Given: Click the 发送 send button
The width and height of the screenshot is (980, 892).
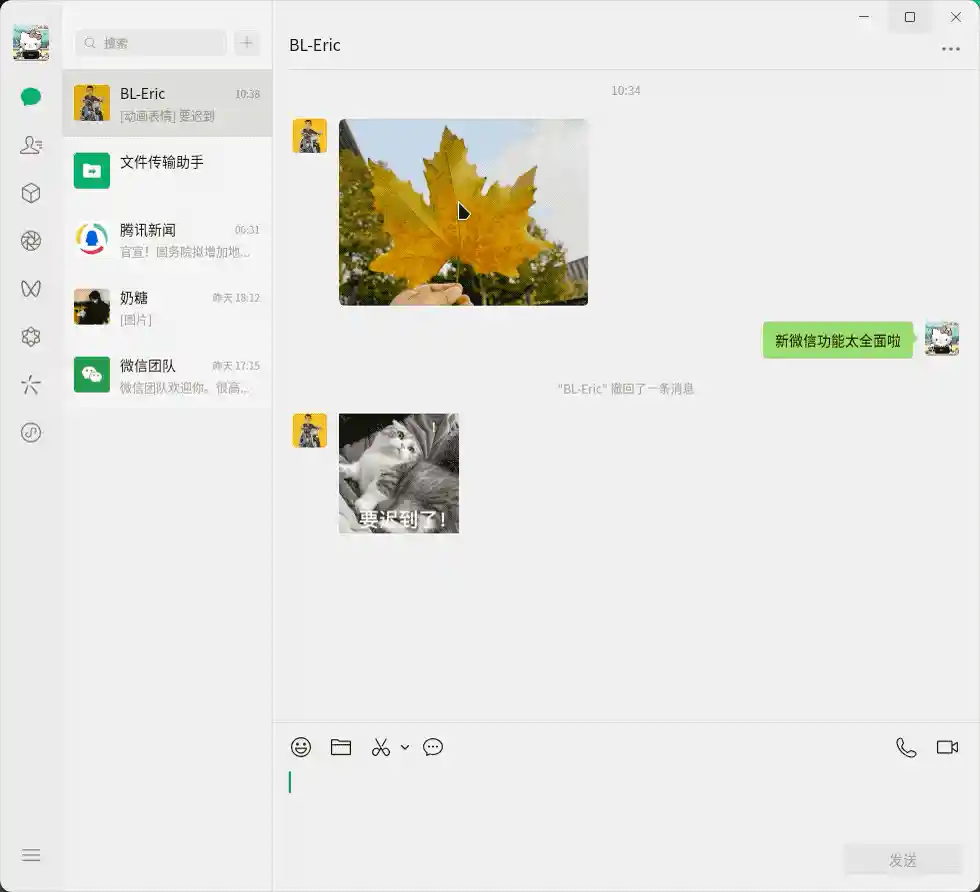Looking at the screenshot, I should tap(903, 860).
